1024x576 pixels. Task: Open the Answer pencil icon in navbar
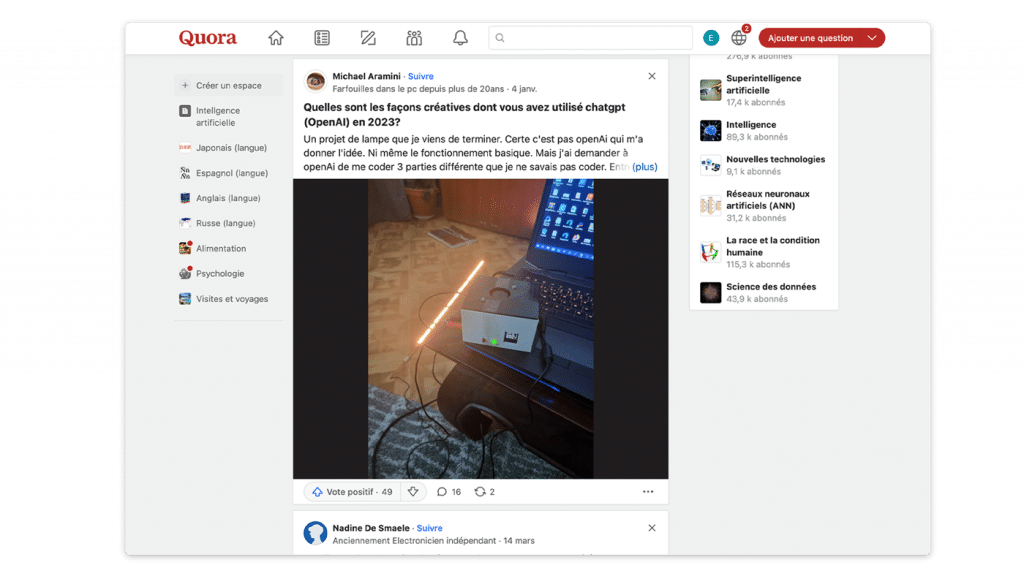click(368, 38)
